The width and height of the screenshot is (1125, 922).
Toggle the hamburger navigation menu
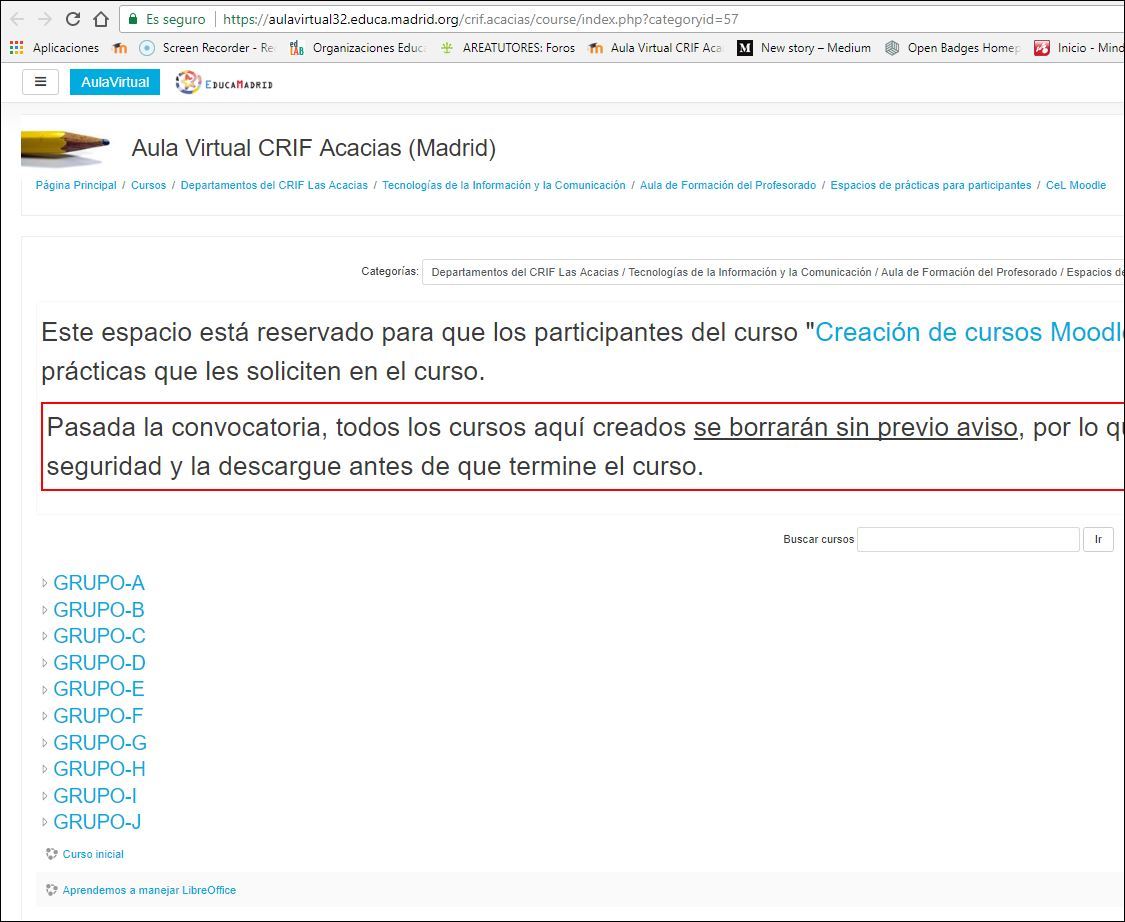(x=40, y=82)
